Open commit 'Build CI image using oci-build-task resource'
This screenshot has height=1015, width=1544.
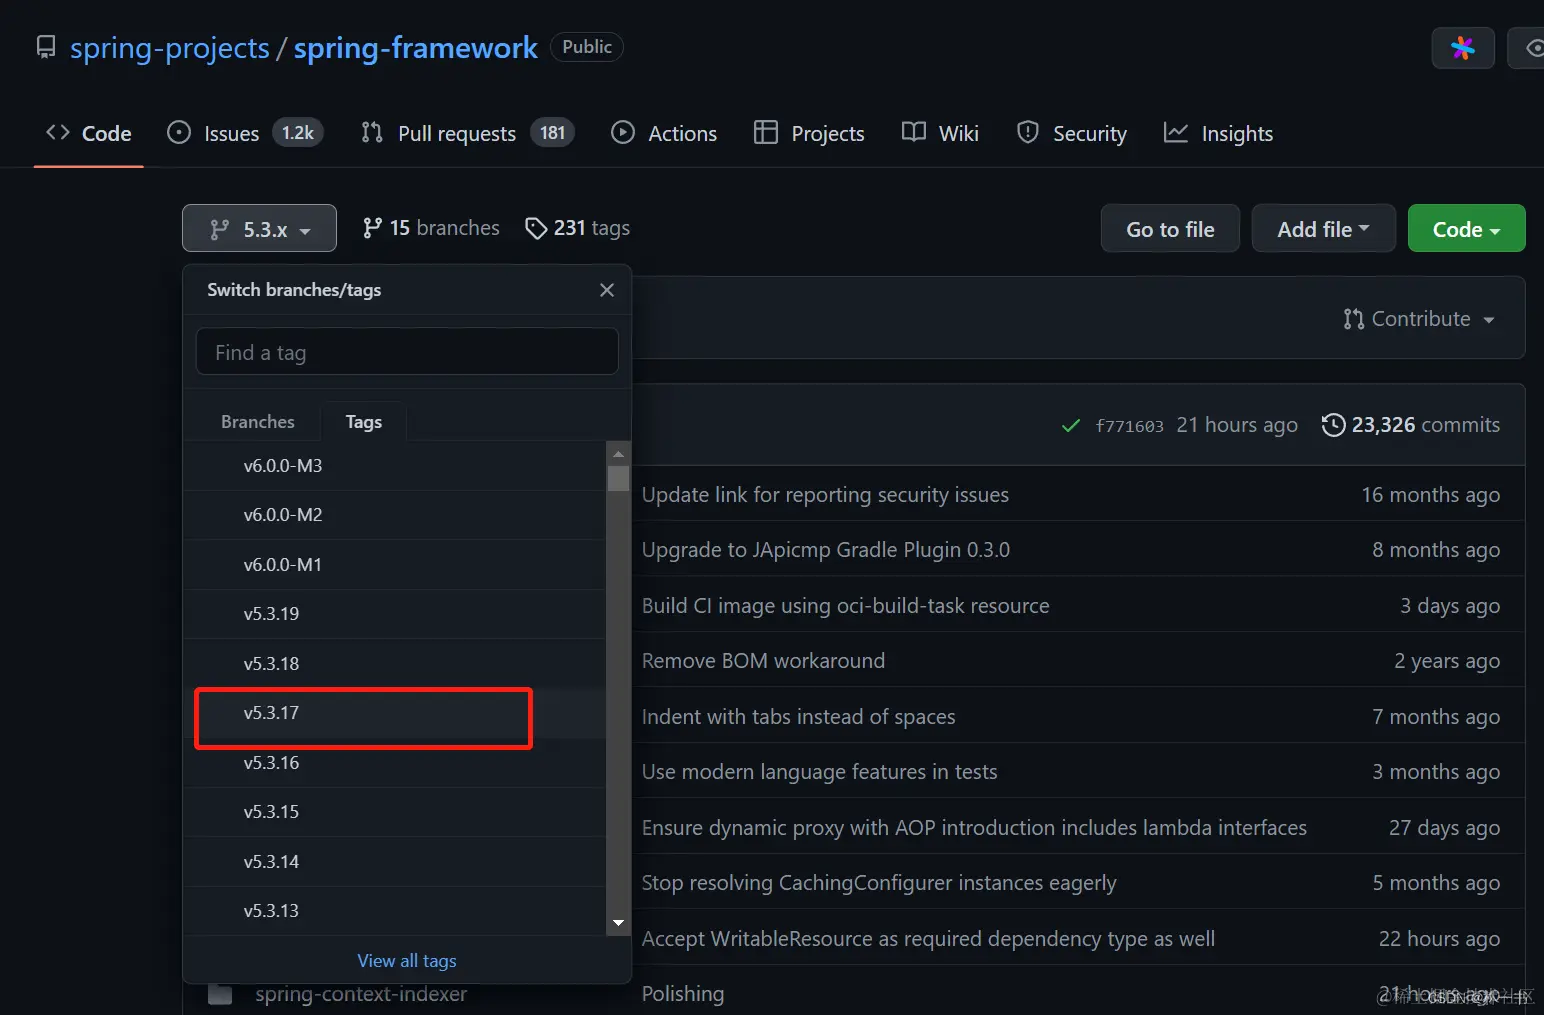pyautogui.click(x=846, y=606)
